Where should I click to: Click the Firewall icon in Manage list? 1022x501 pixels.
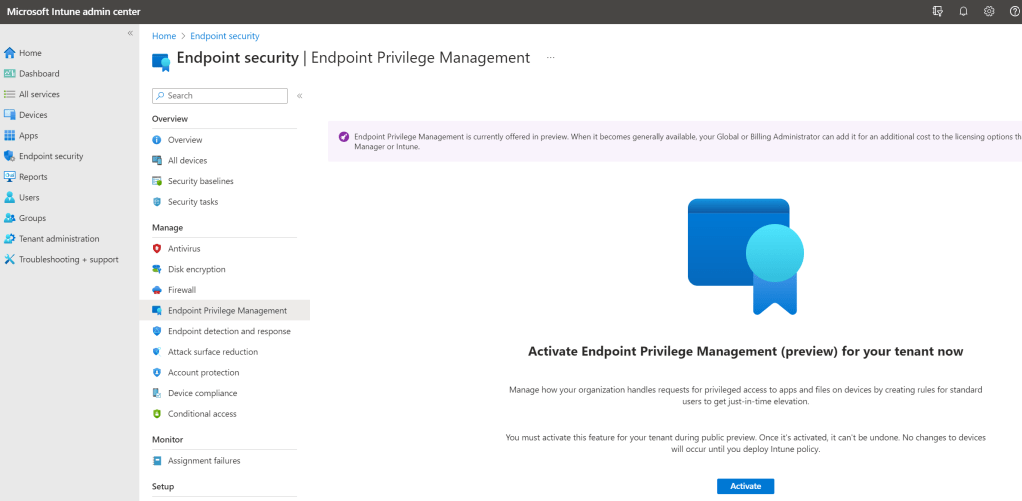tap(157, 290)
